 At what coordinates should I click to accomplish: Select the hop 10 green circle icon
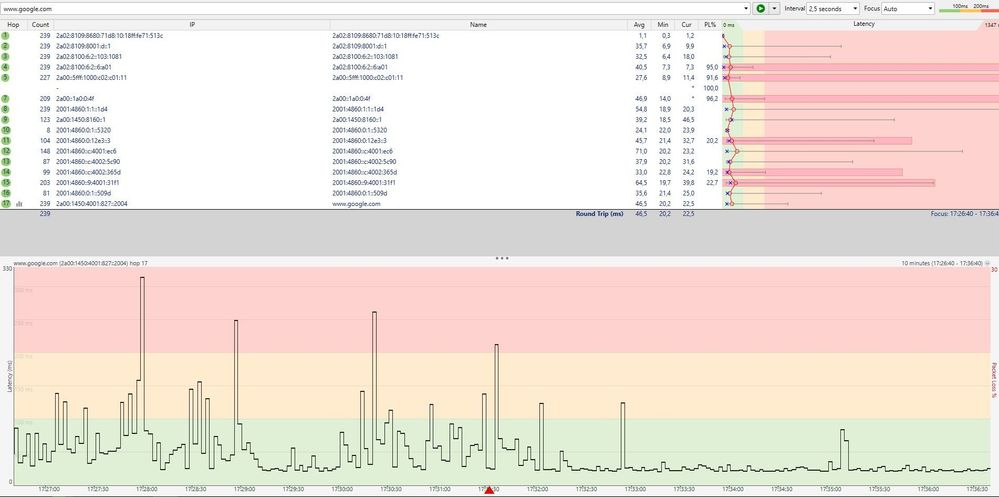[x=6, y=130]
